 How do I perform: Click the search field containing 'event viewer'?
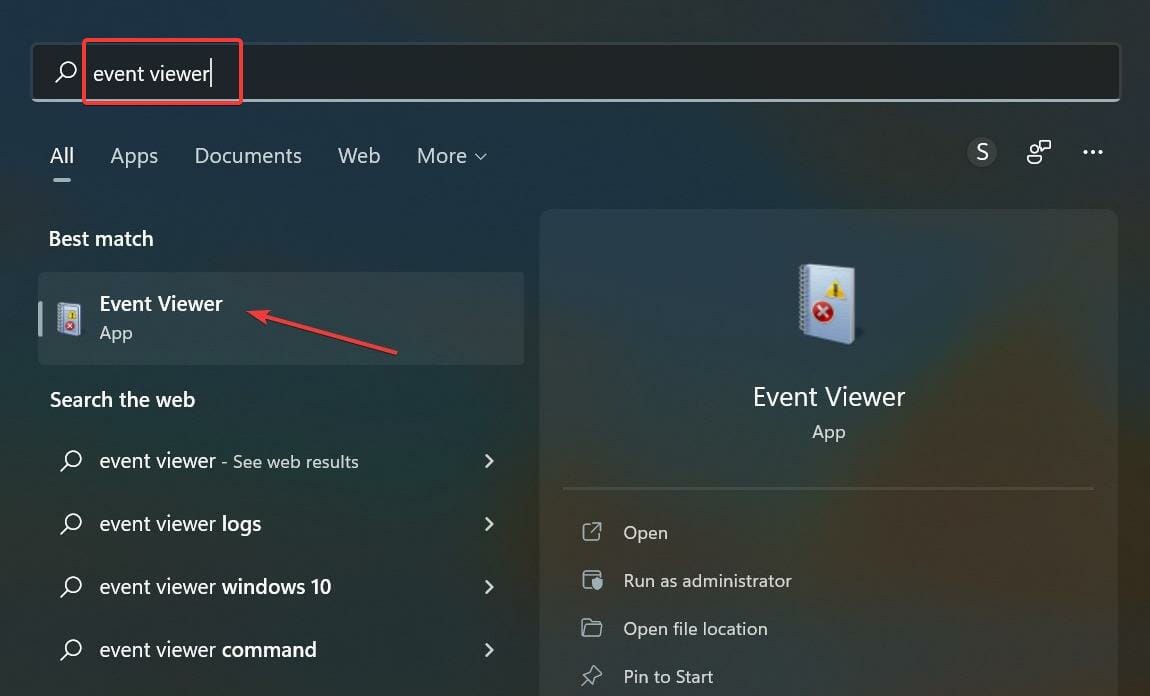pyautogui.click(x=576, y=72)
